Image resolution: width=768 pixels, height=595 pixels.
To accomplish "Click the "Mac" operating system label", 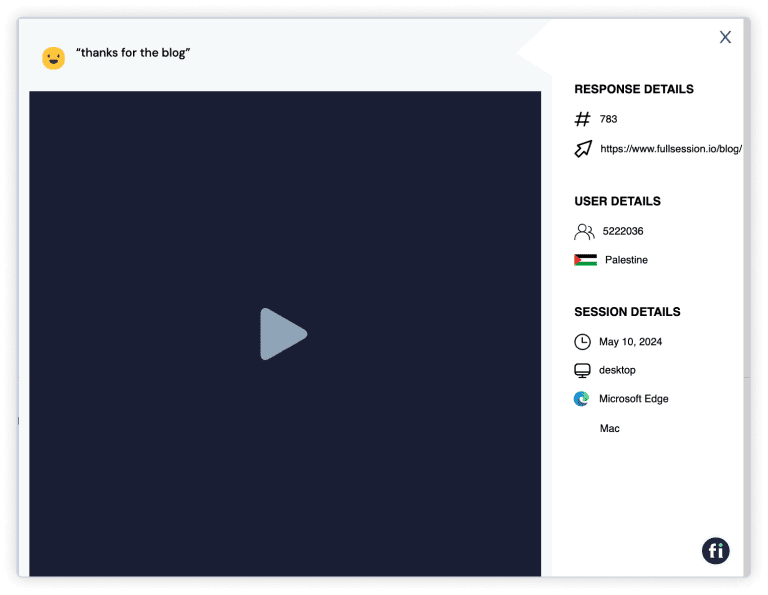I will [x=609, y=429].
